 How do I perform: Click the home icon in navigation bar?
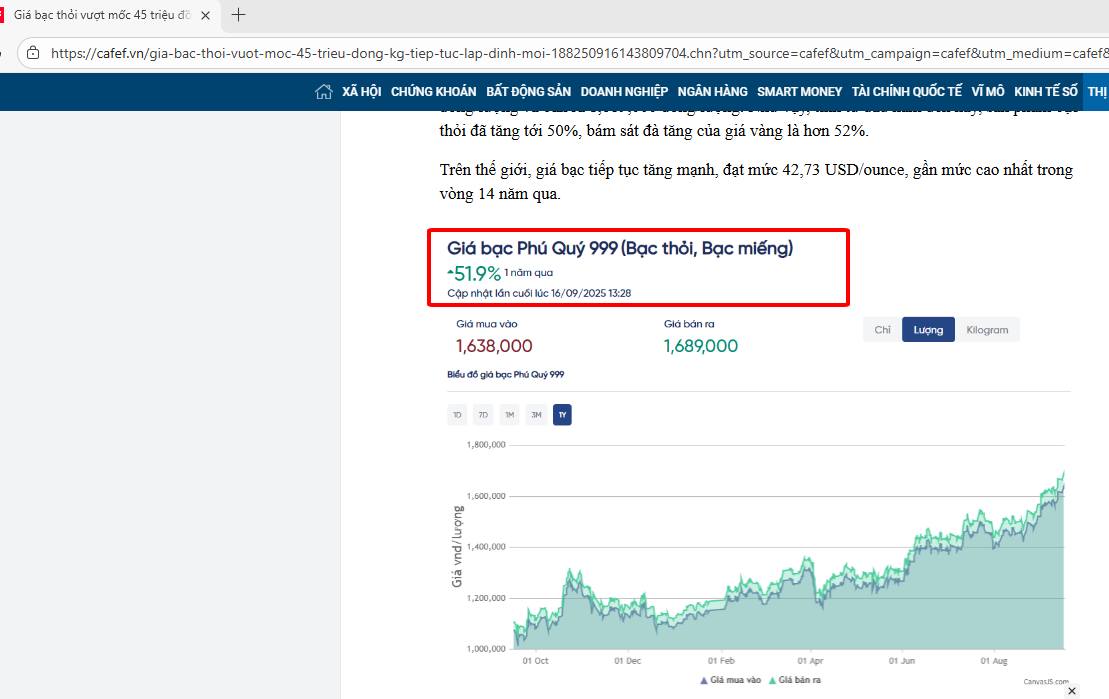pos(323,92)
